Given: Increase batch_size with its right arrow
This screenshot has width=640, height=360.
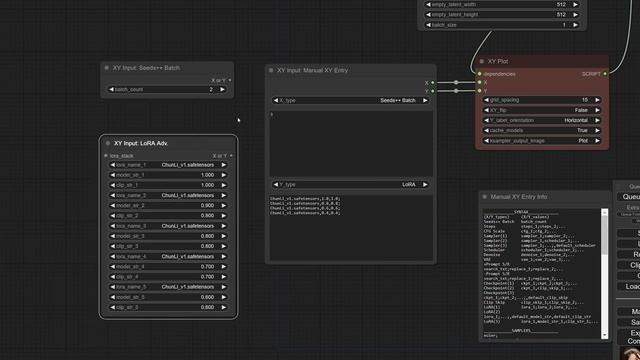Looking at the screenshot, I should 576,25.
